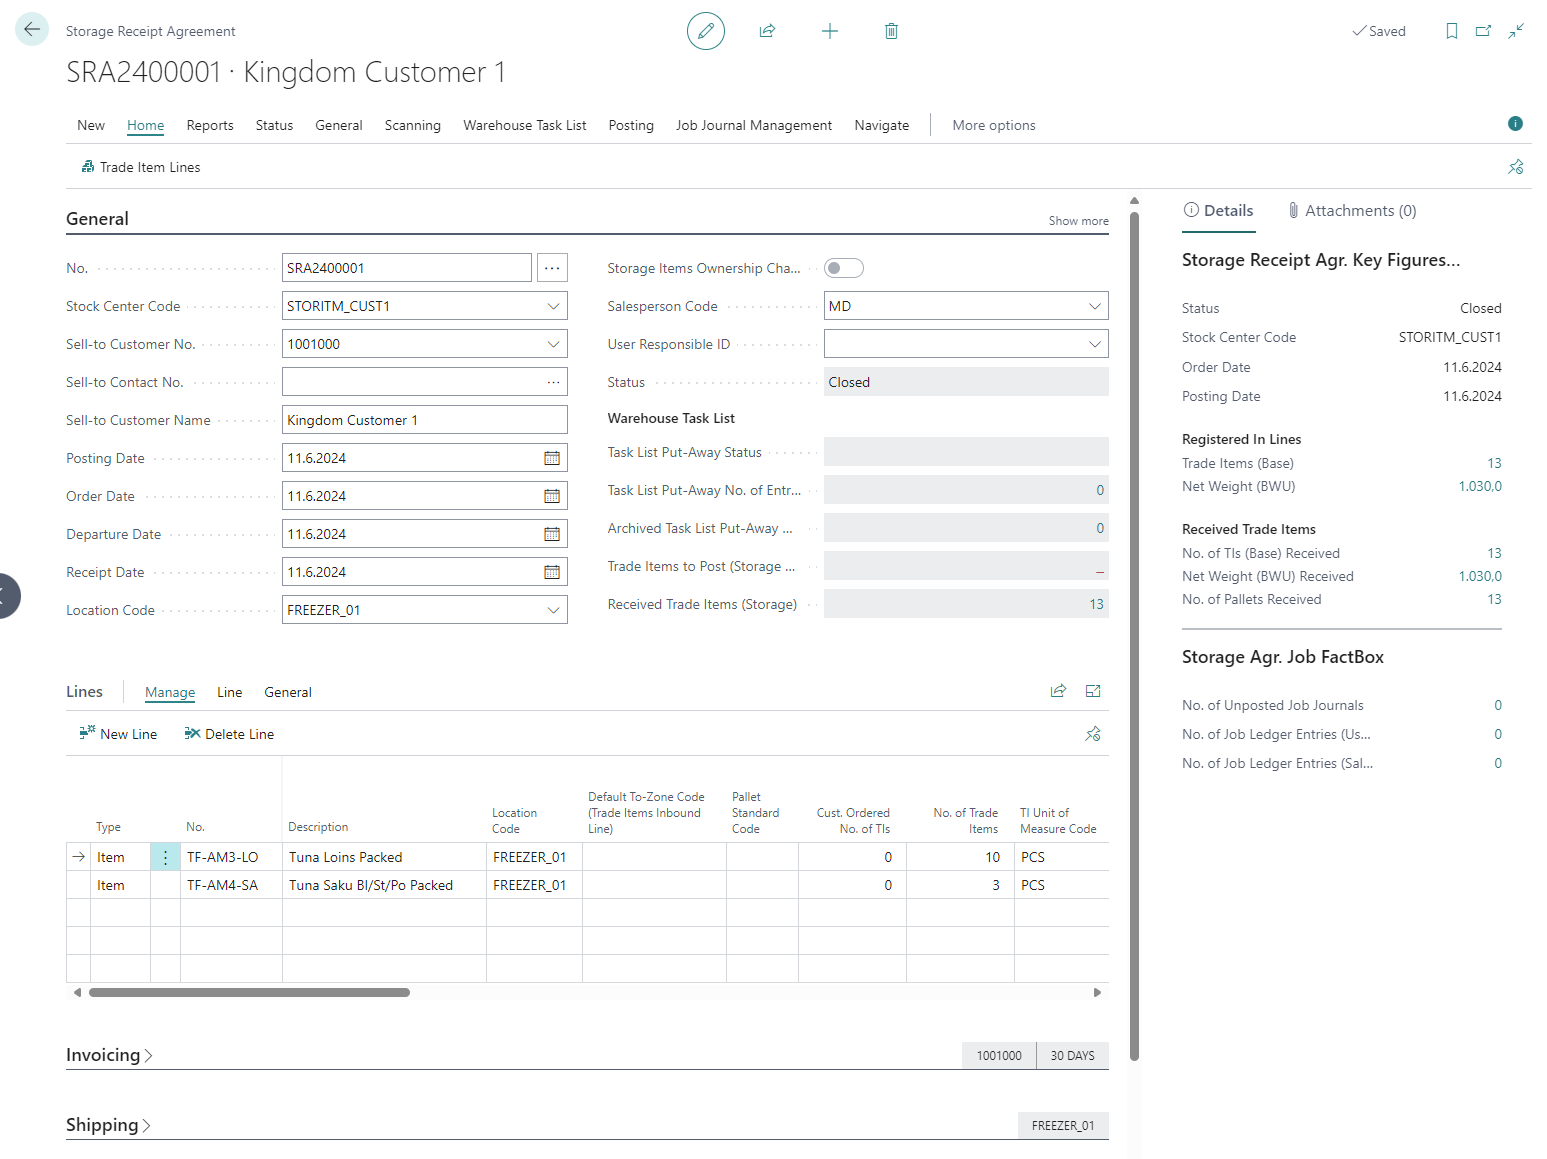Image resolution: width=1547 pixels, height=1159 pixels.
Task: Expand the Location Code dropdown
Action: coord(553,610)
